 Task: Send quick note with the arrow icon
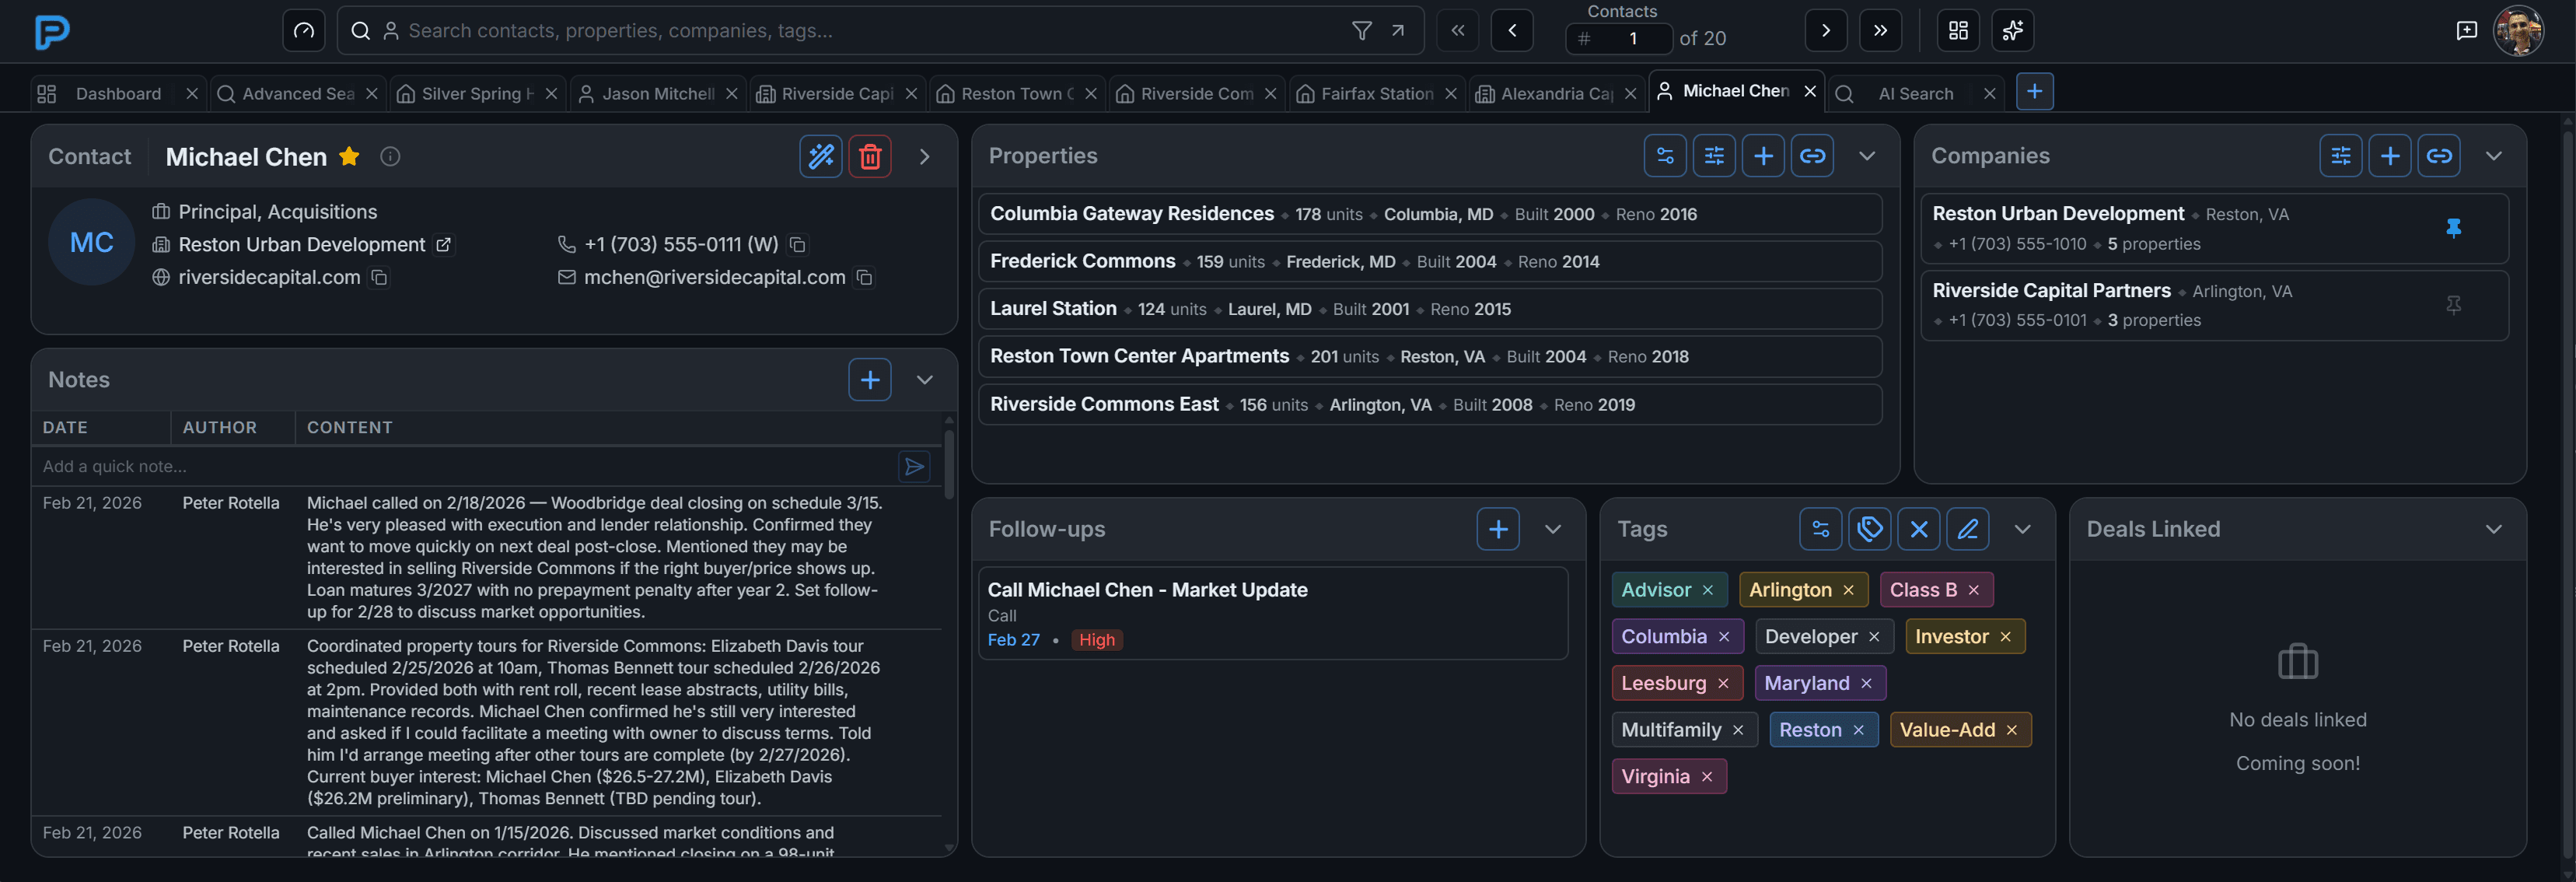tap(913, 466)
